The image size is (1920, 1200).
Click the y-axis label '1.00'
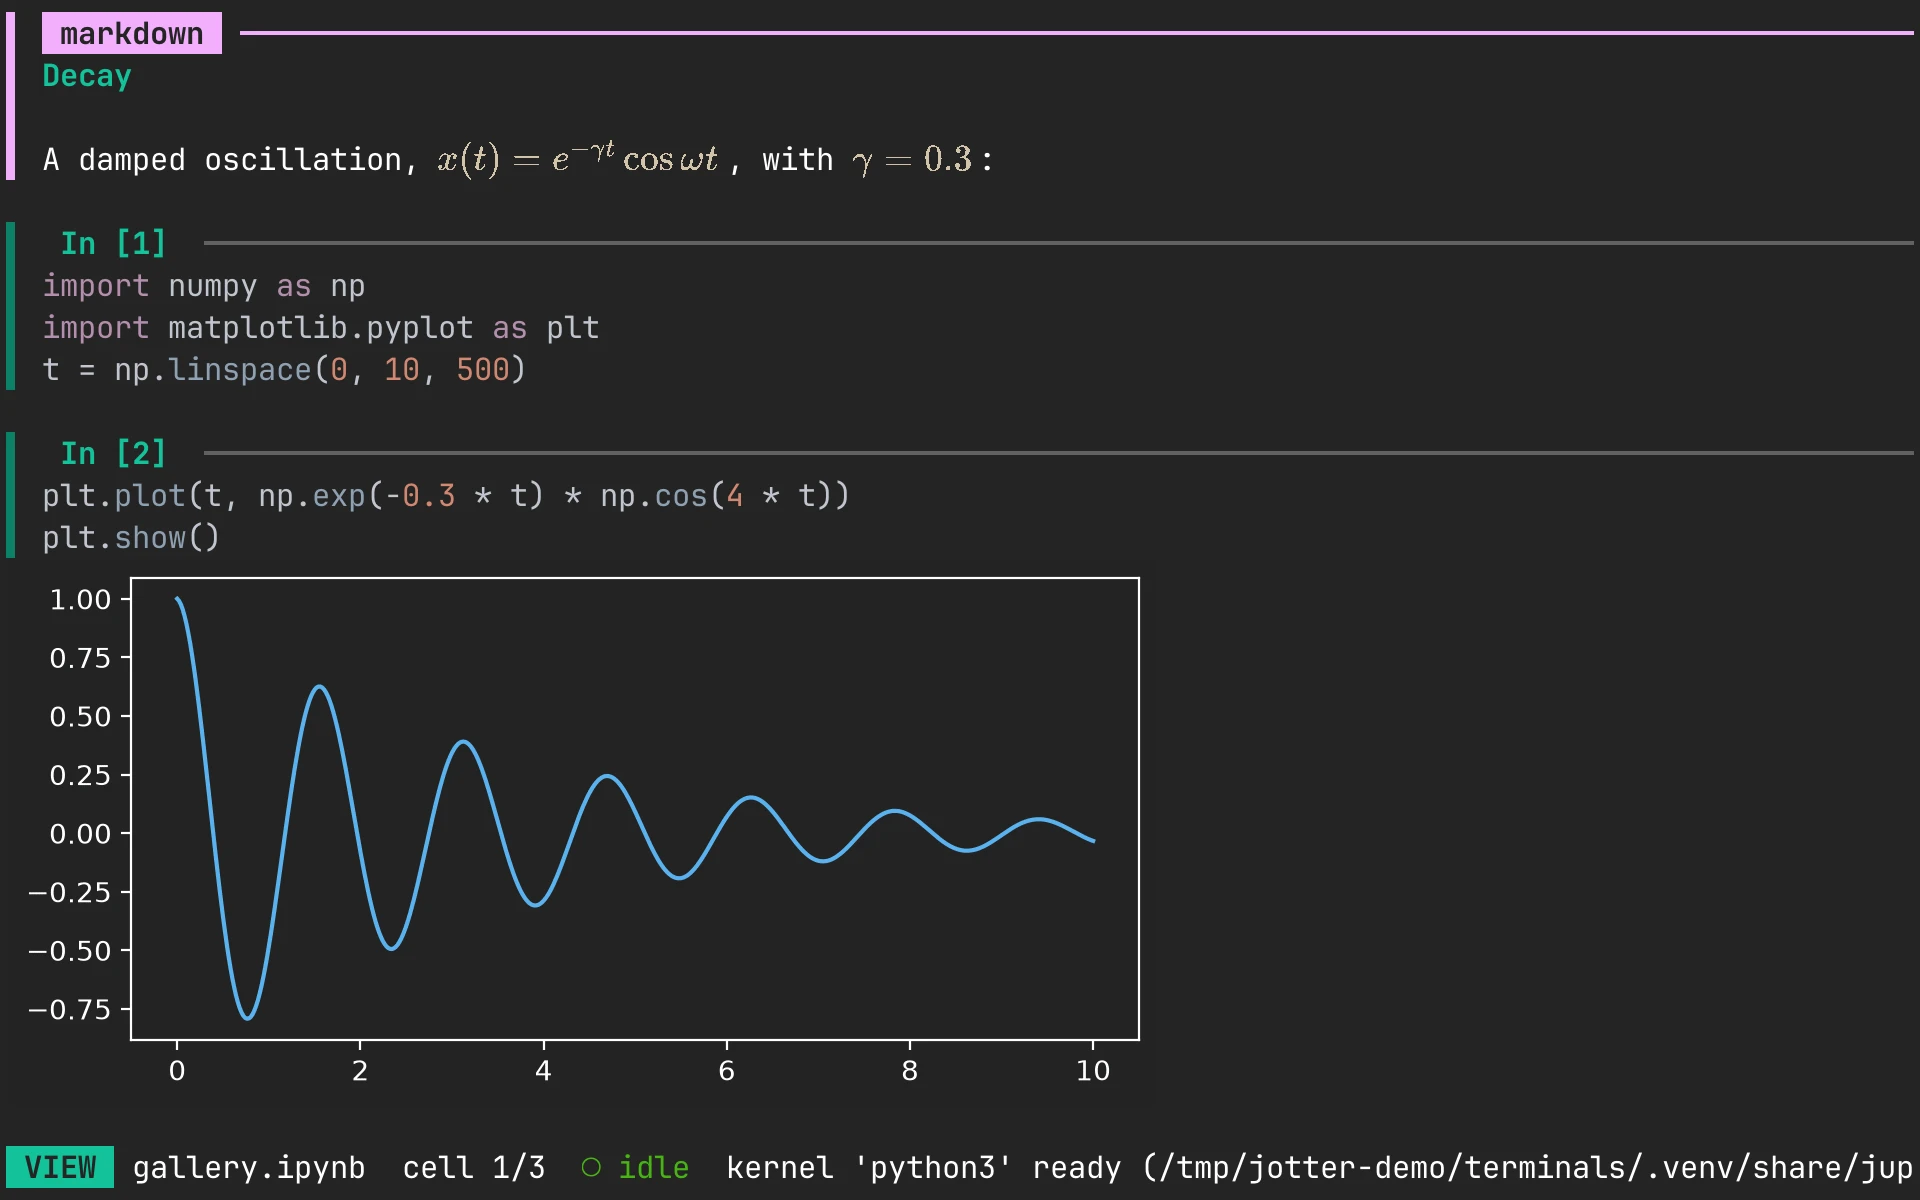[80, 600]
